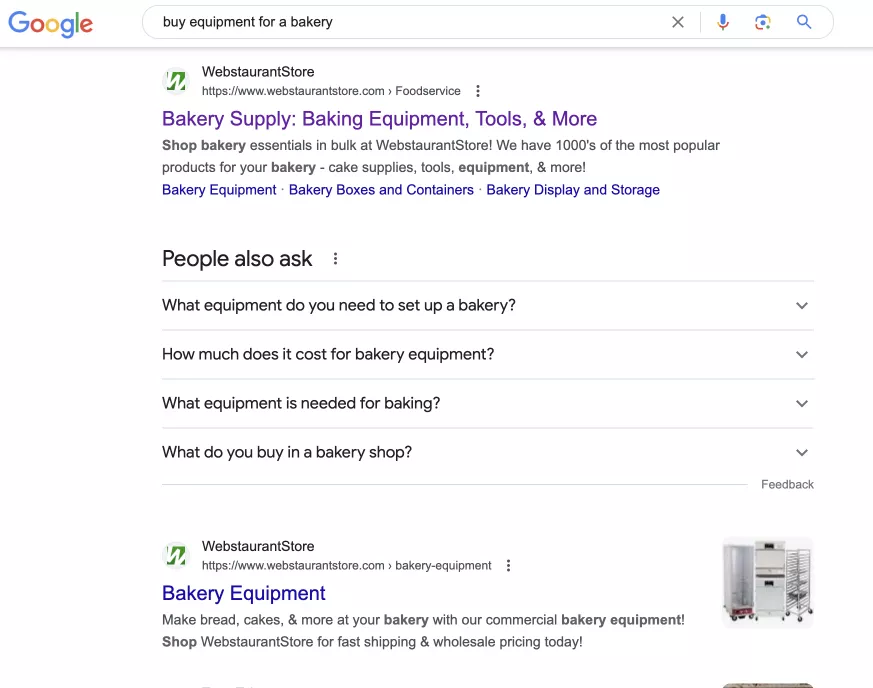Expand "What equipment is needed for baking?"
The width and height of the screenshot is (873, 688).
[488, 404]
